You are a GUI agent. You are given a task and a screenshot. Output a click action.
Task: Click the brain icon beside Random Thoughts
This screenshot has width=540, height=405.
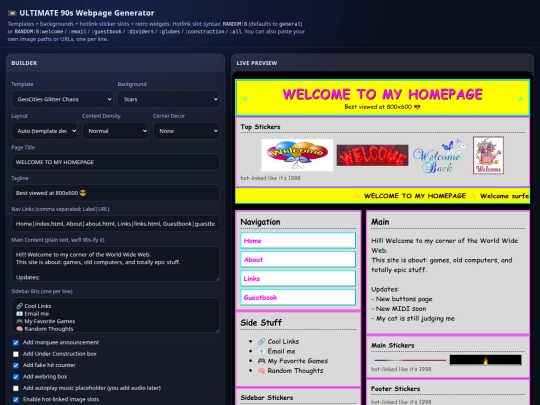pos(261,371)
